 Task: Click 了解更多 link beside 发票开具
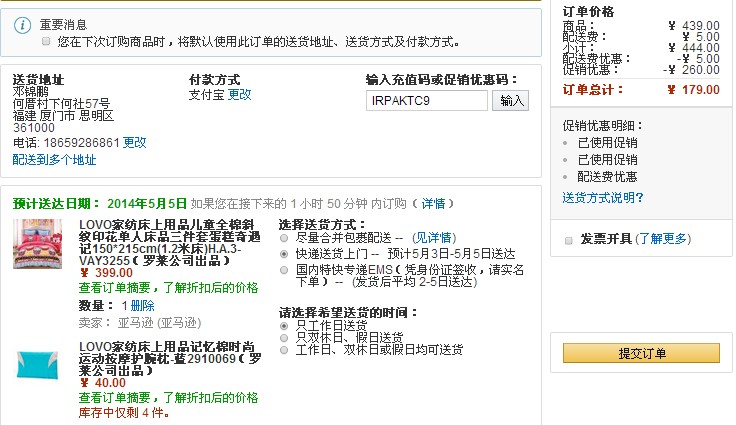(x=662, y=239)
